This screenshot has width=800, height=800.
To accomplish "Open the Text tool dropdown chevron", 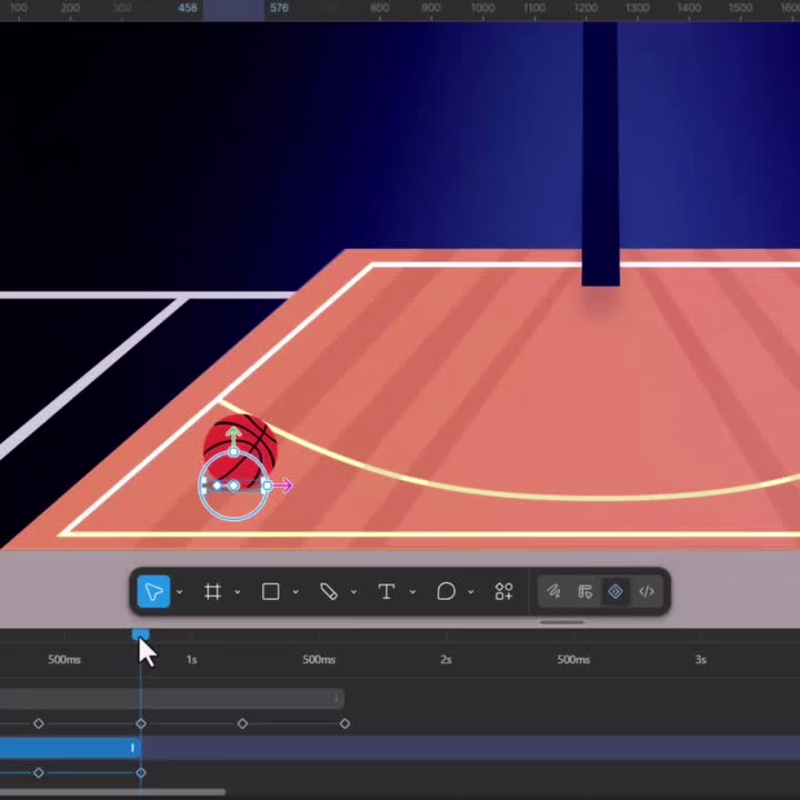I will click(413, 592).
